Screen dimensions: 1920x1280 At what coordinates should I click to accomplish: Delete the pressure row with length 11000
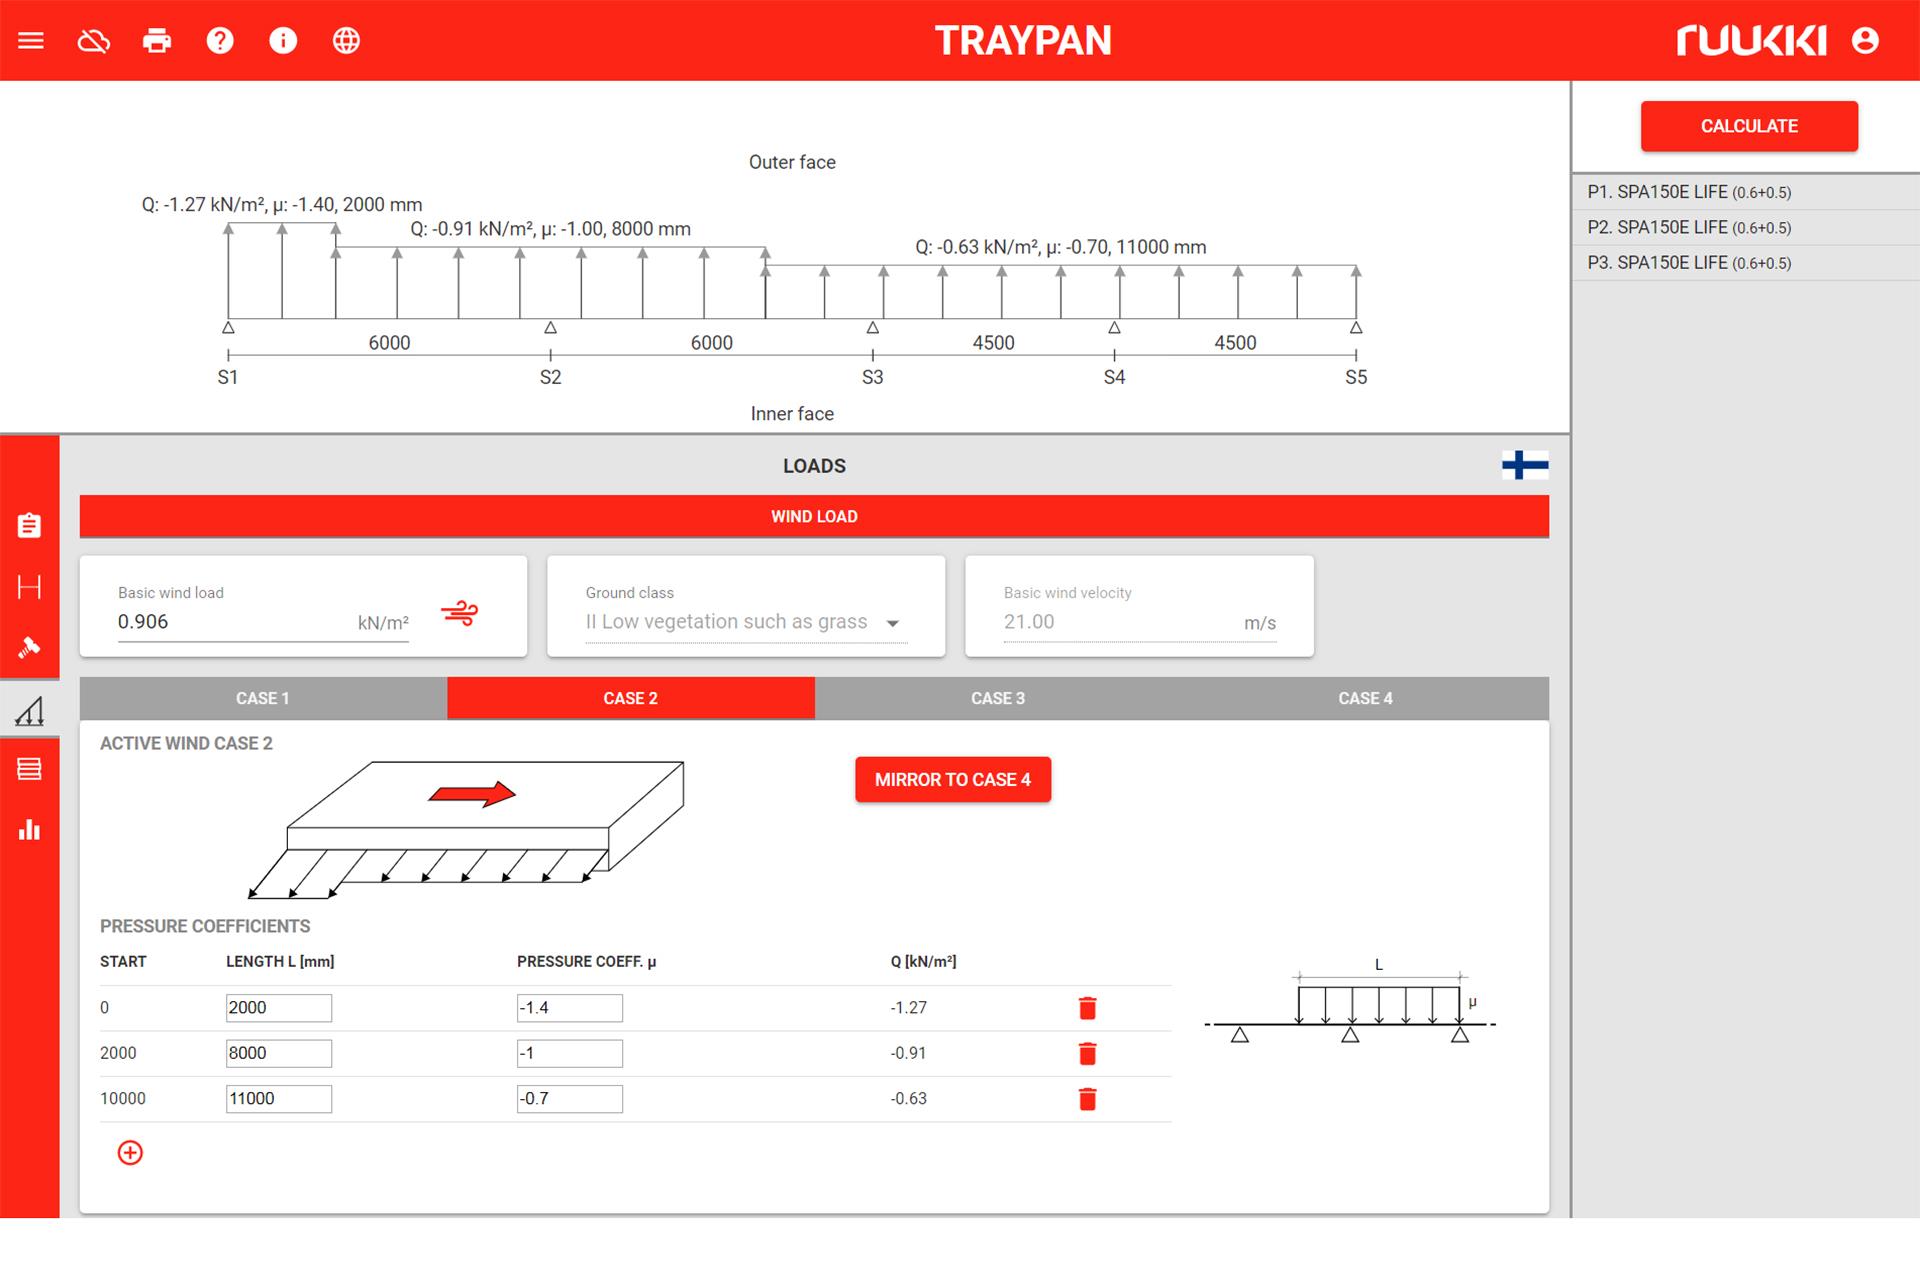click(1088, 1099)
